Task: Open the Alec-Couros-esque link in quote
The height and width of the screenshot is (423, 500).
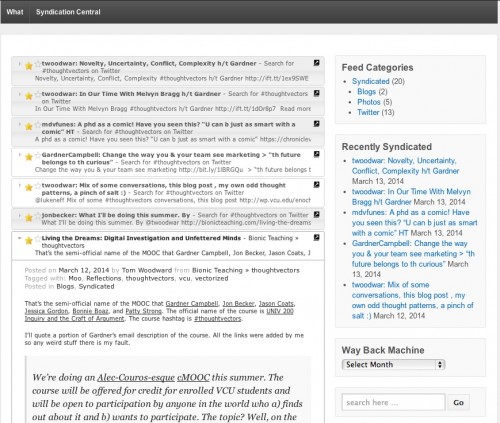Action: pos(136,378)
